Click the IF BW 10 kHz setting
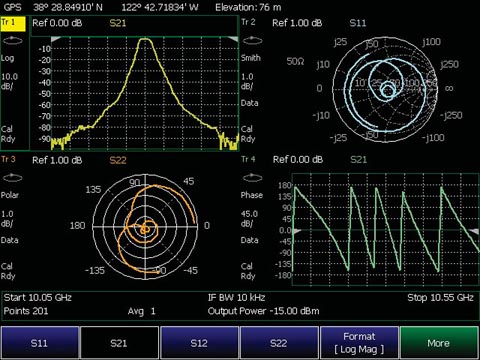This screenshot has width=480, height=360. pos(236,297)
